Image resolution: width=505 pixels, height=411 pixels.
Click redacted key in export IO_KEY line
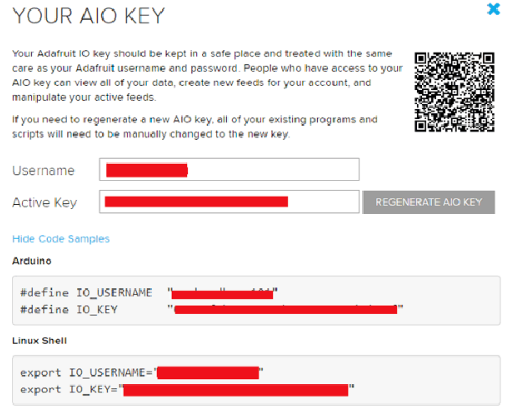tap(236, 390)
